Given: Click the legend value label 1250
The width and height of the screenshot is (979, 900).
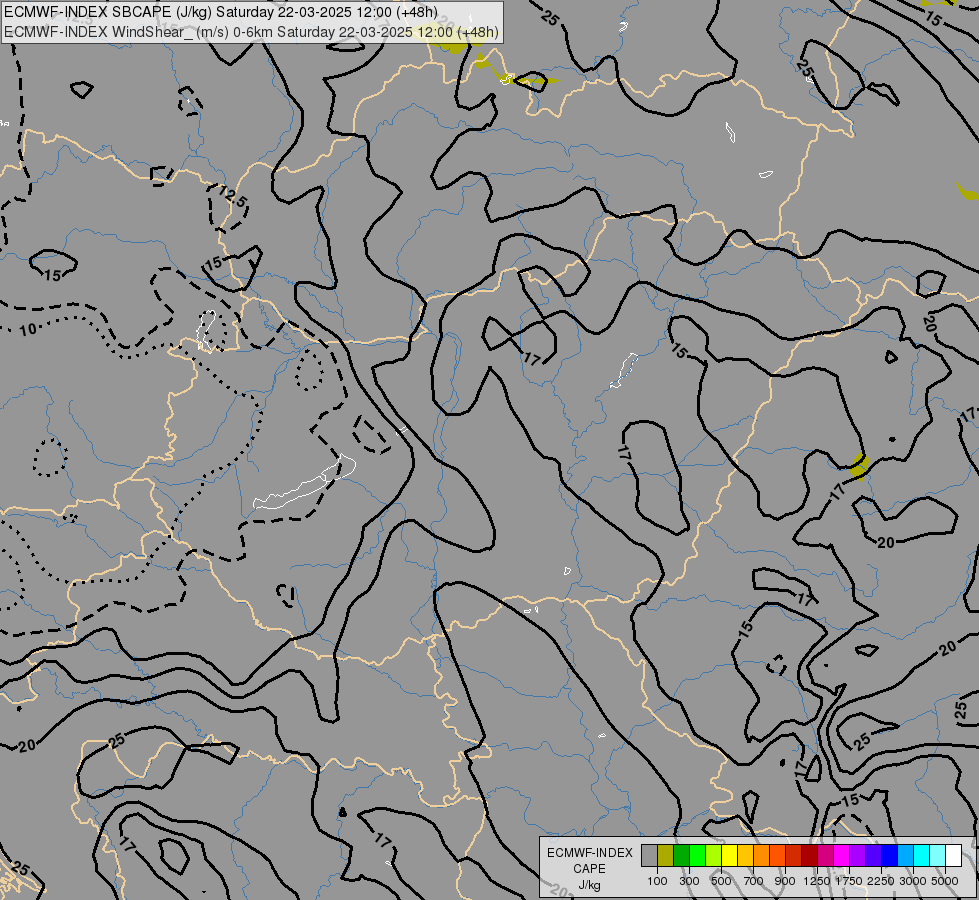Looking at the screenshot, I should coord(817,881).
